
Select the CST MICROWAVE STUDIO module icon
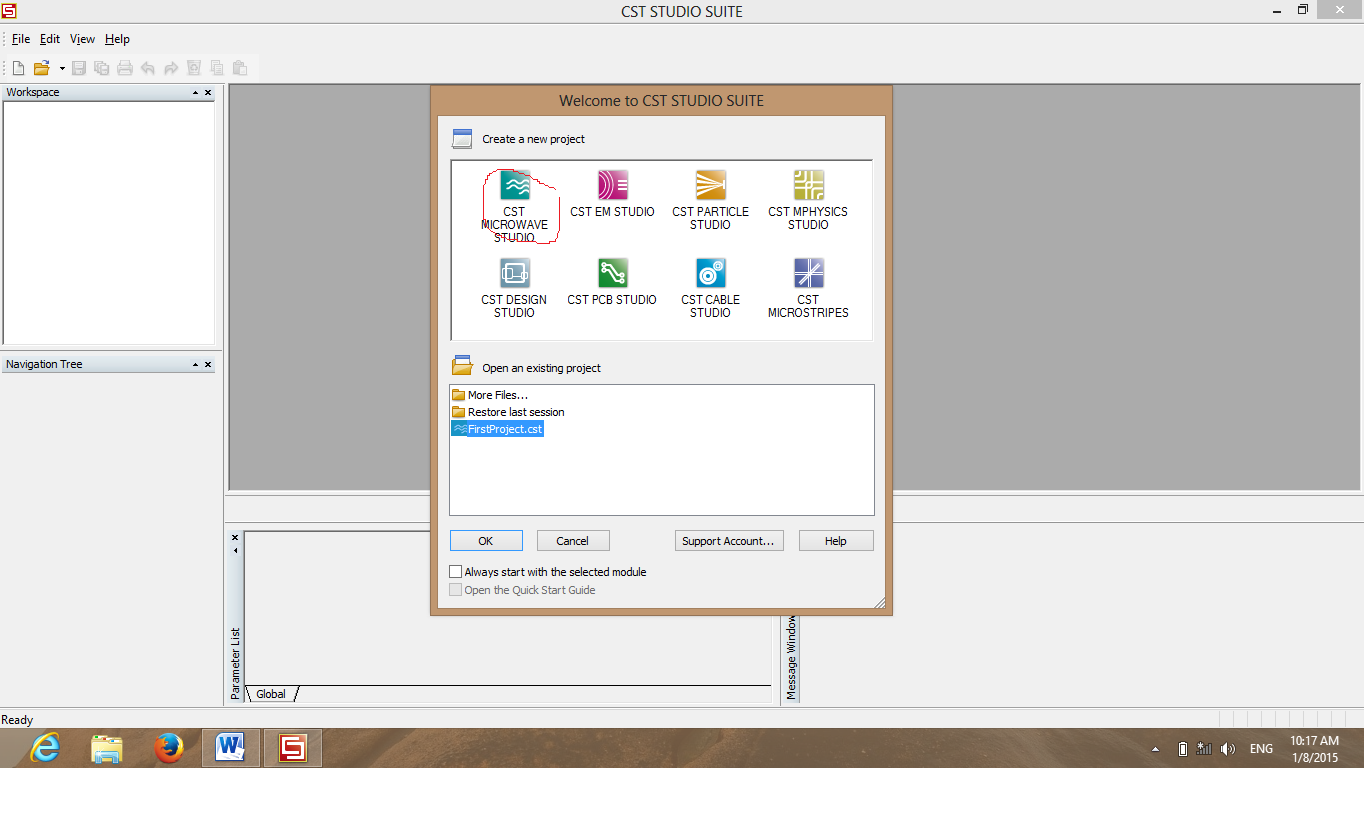tap(514, 185)
